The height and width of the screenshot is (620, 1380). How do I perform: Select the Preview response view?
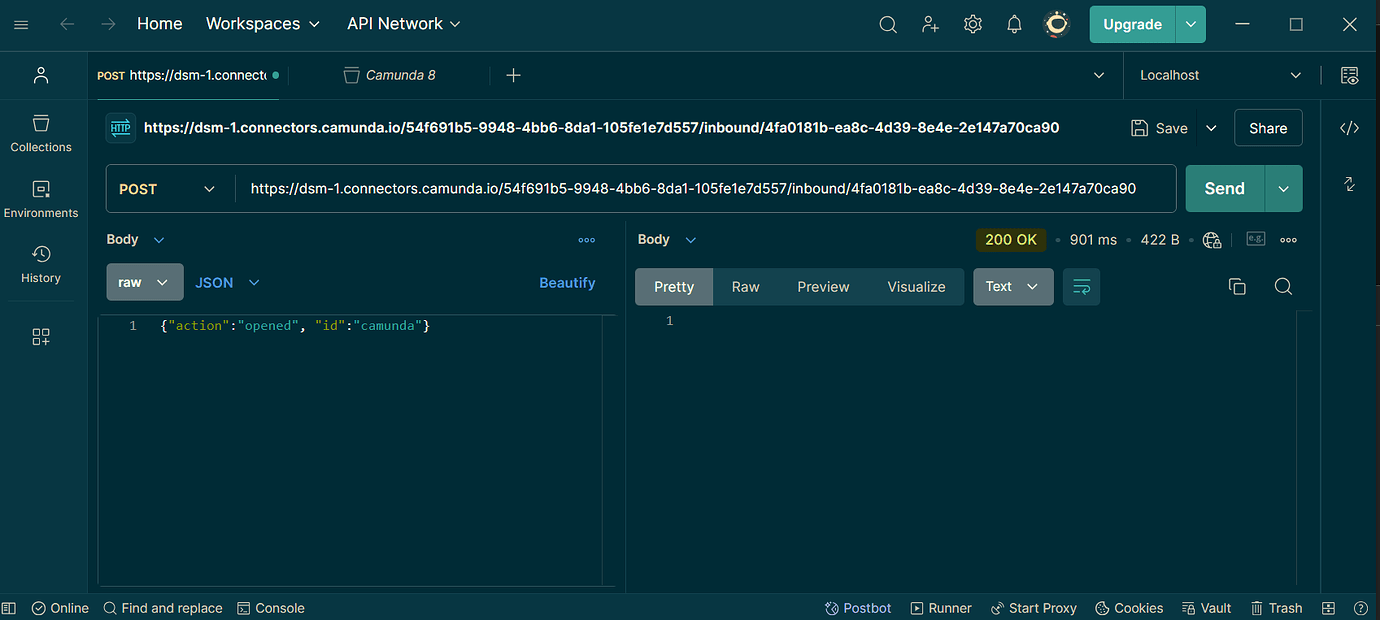pyautogui.click(x=823, y=287)
